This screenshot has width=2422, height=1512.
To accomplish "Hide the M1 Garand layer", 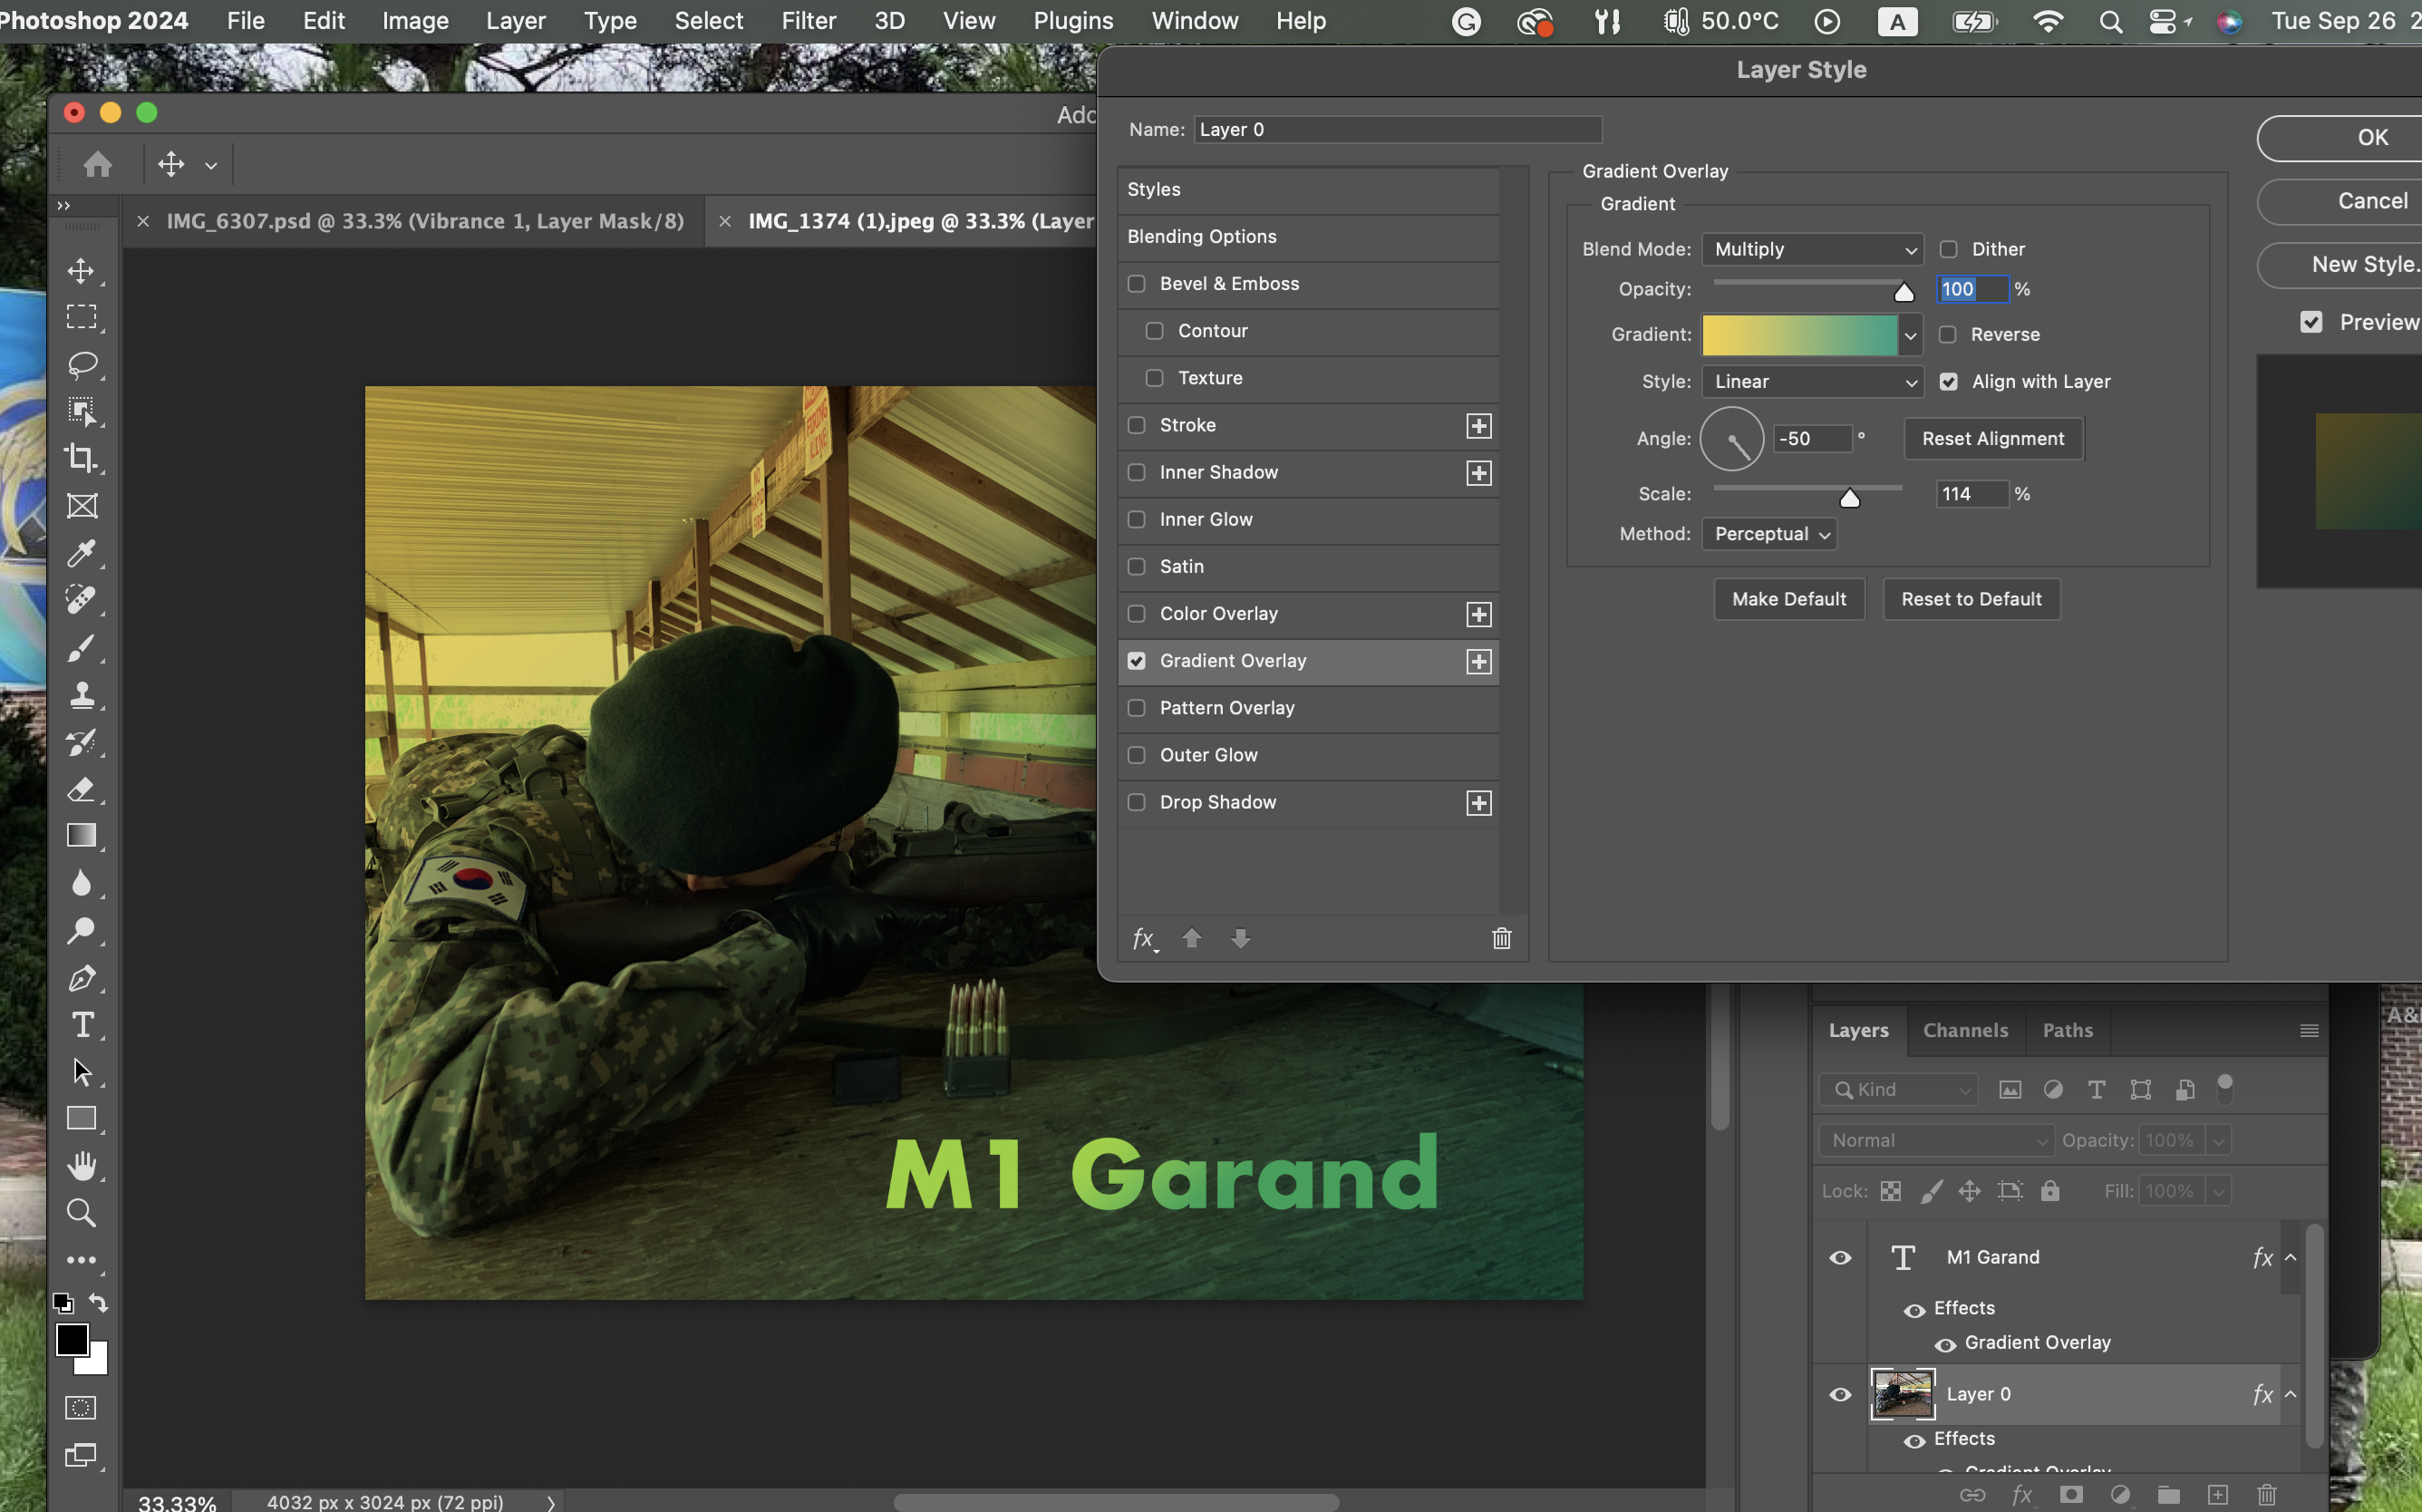I will tap(1839, 1258).
